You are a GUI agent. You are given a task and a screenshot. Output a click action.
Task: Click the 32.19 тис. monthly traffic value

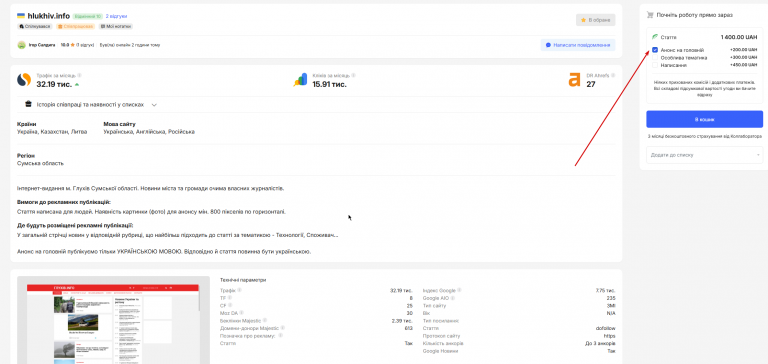pos(54,84)
